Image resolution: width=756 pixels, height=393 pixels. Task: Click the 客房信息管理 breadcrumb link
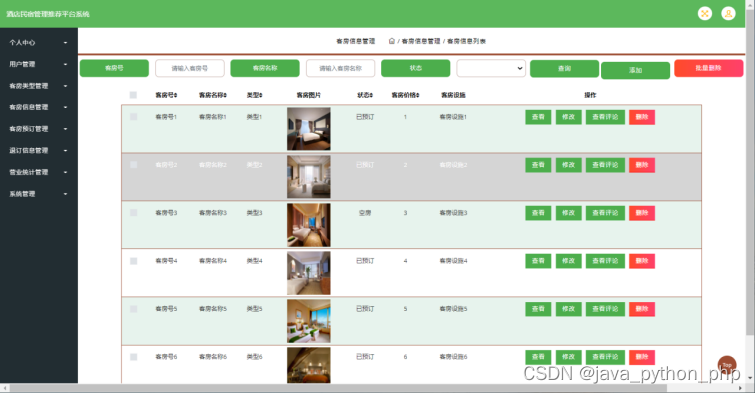(x=421, y=41)
